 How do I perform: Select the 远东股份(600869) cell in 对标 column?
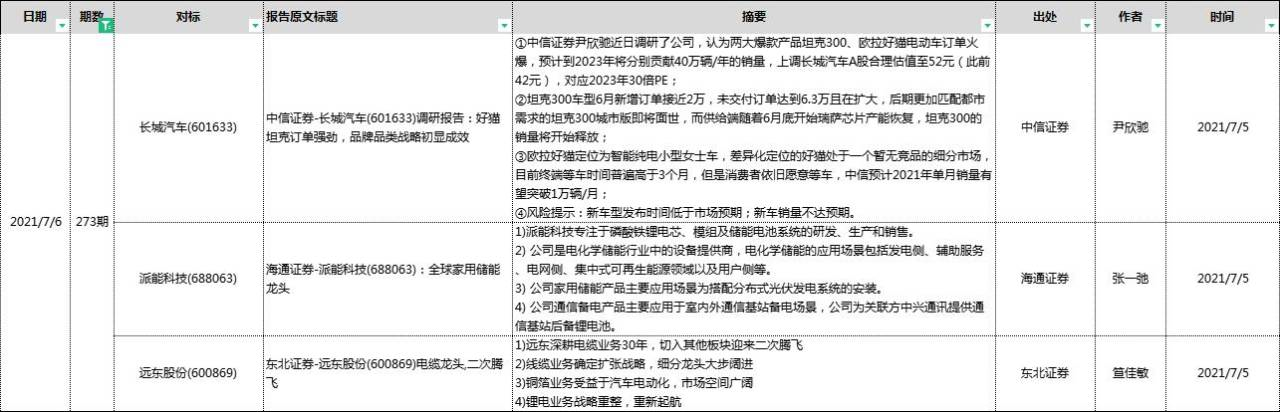pos(188,373)
